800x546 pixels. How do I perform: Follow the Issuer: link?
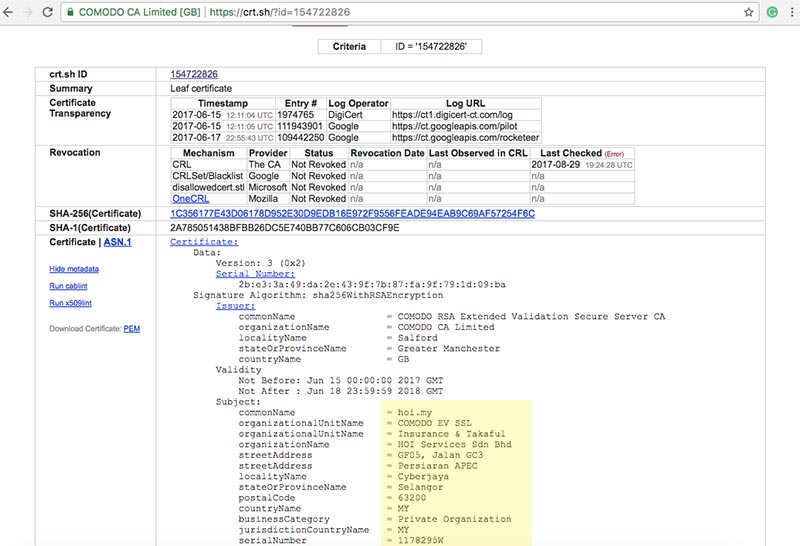[x=235, y=306]
